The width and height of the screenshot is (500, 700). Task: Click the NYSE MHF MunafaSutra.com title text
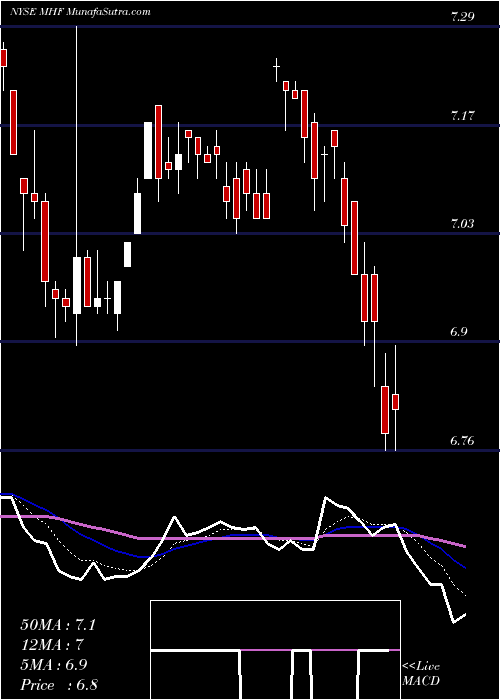[80, 12]
